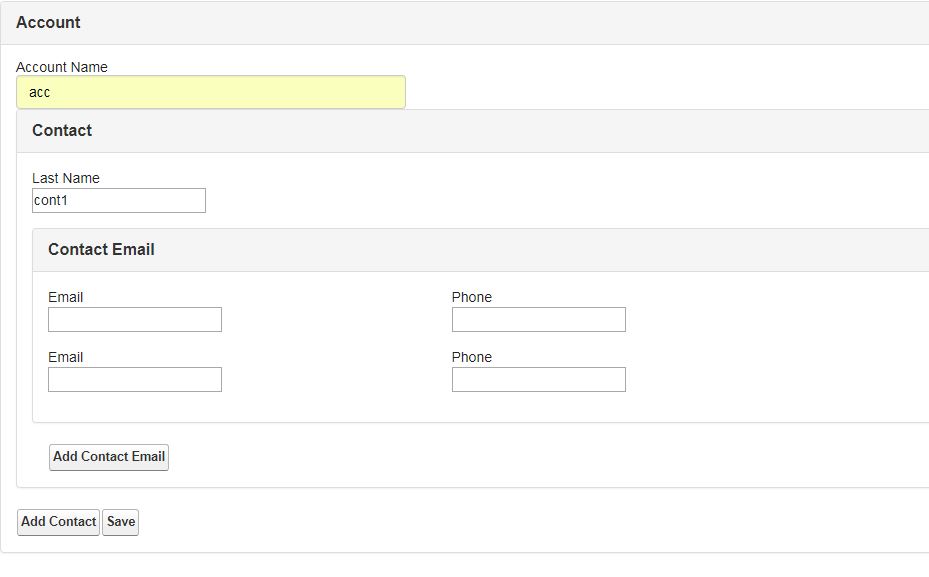This screenshot has height=577, width=929.
Task: Click the first Phone label above its field
Action: [x=470, y=297]
